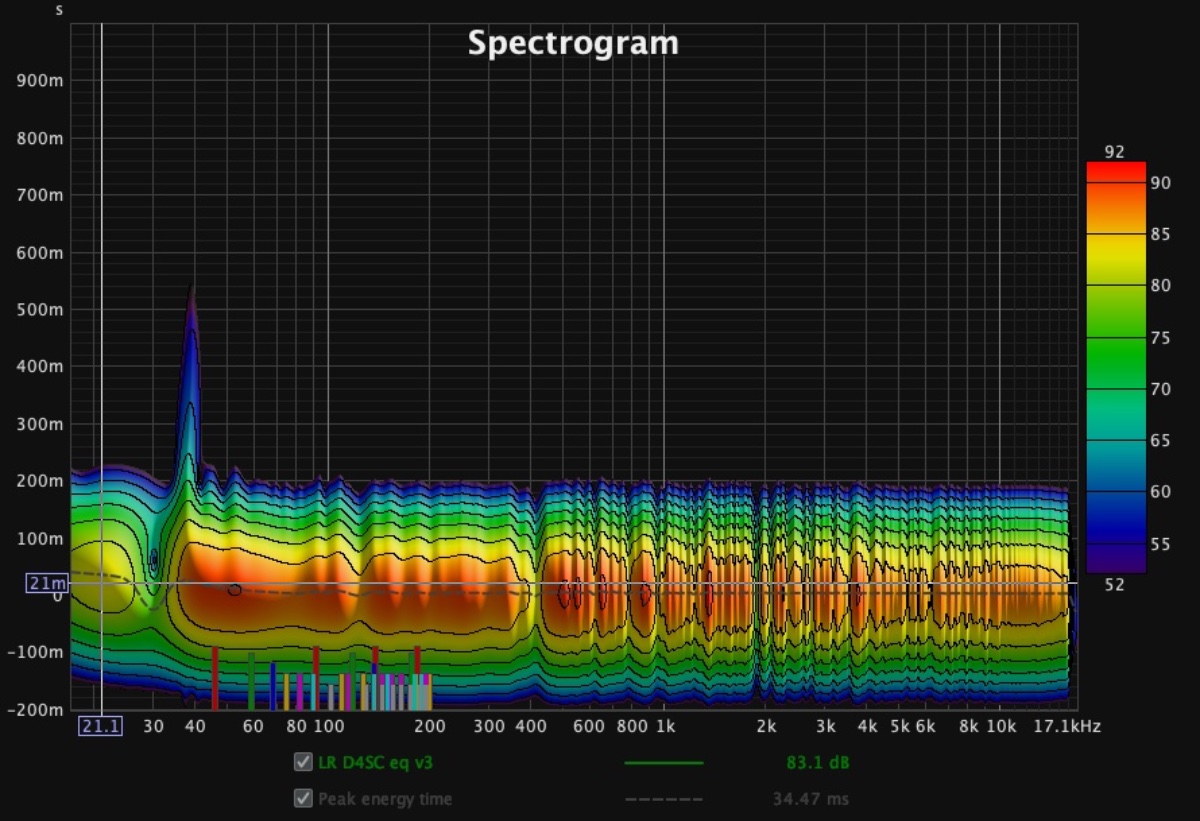
Task: Pick the red band atop the color scale
Action: [x=1115, y=172]
